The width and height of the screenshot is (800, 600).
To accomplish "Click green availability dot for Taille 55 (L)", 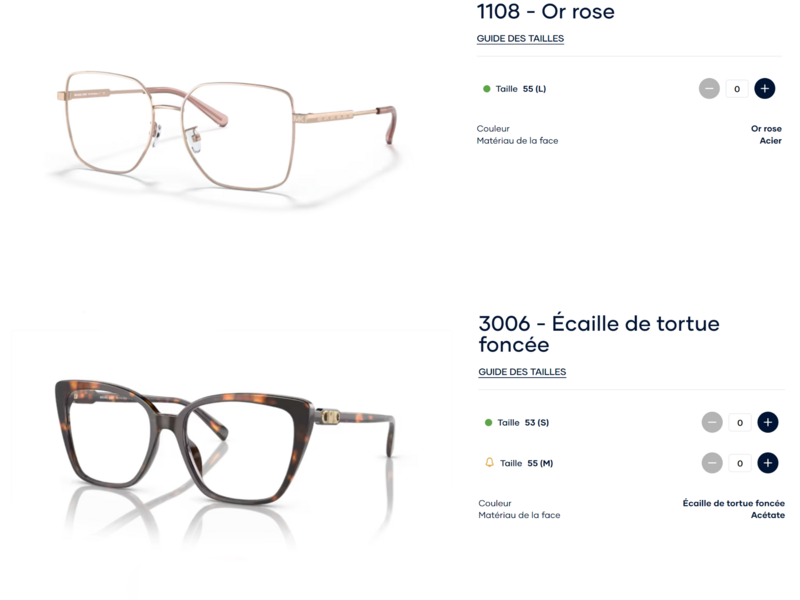I will click(487, 89).
